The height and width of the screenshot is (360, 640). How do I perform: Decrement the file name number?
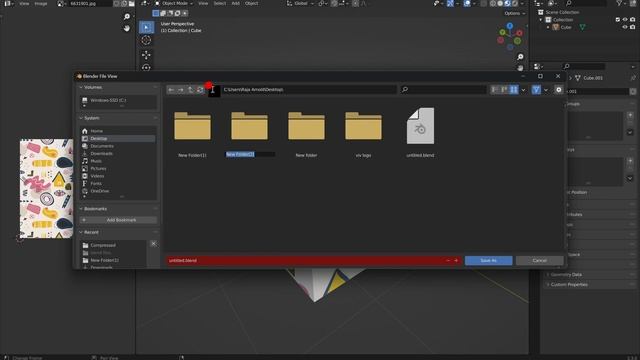click(x=448, y=260)
